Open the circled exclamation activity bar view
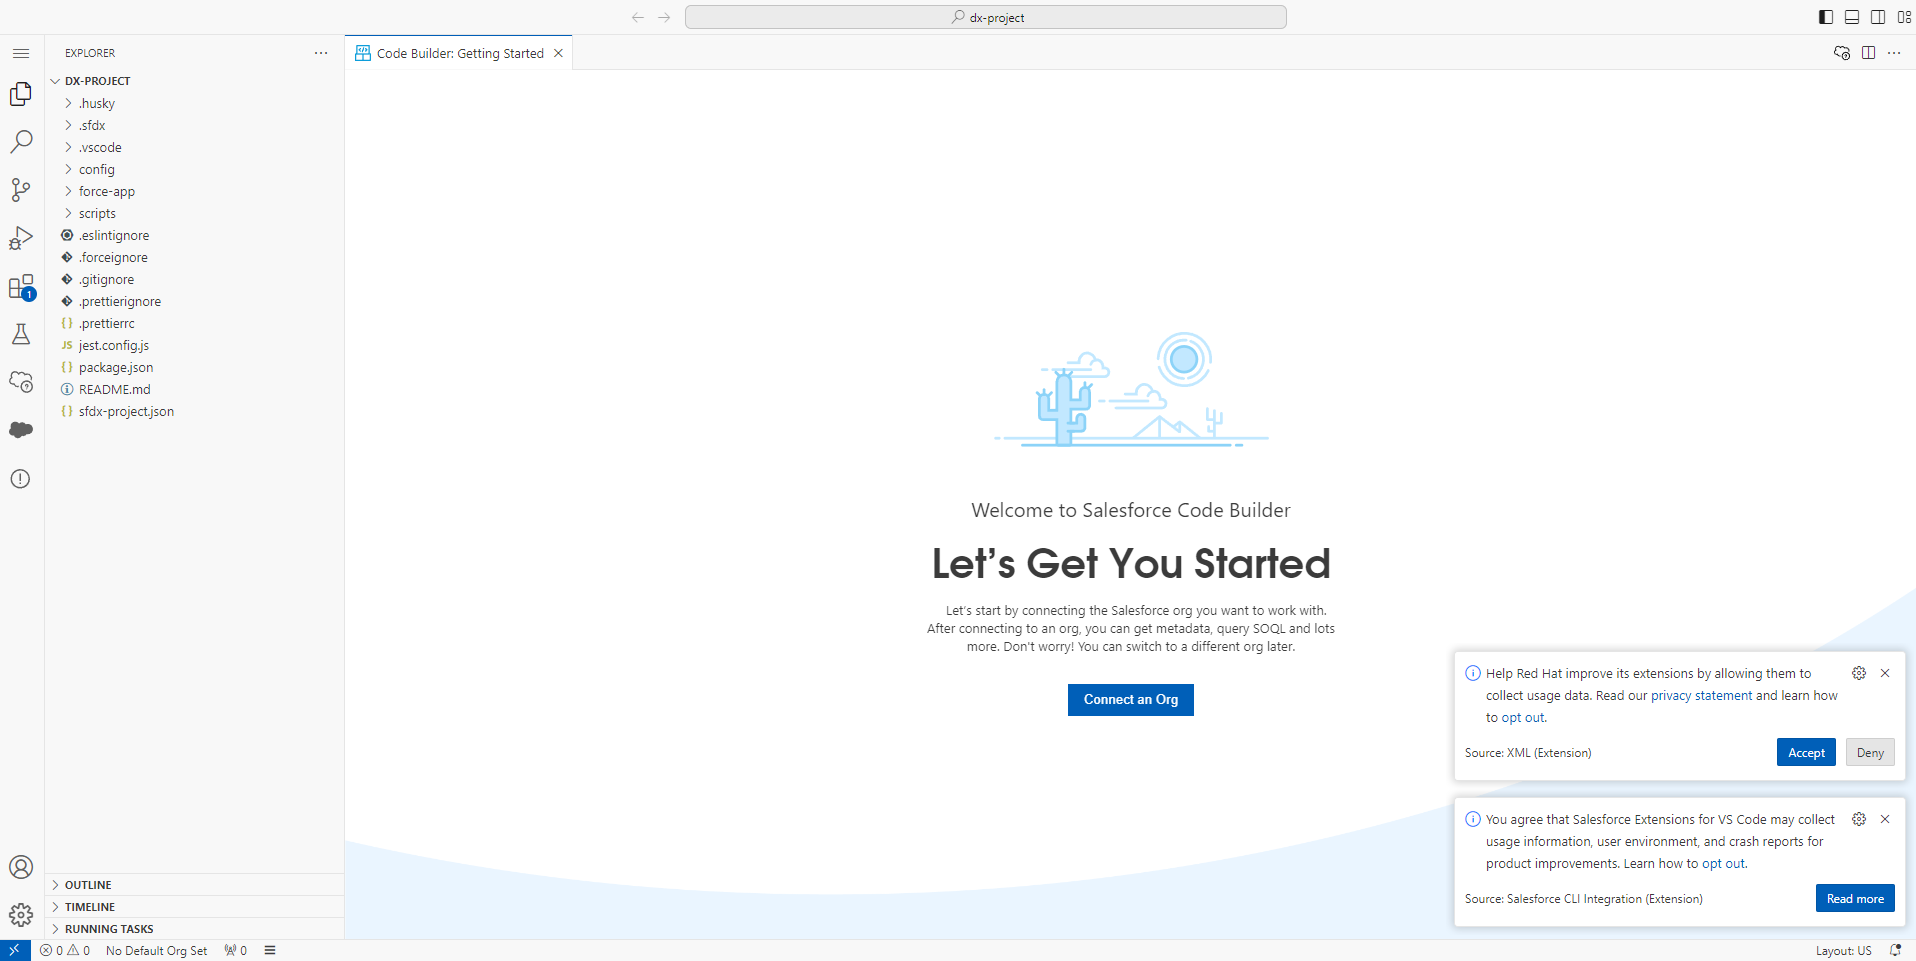 point(21,478)
